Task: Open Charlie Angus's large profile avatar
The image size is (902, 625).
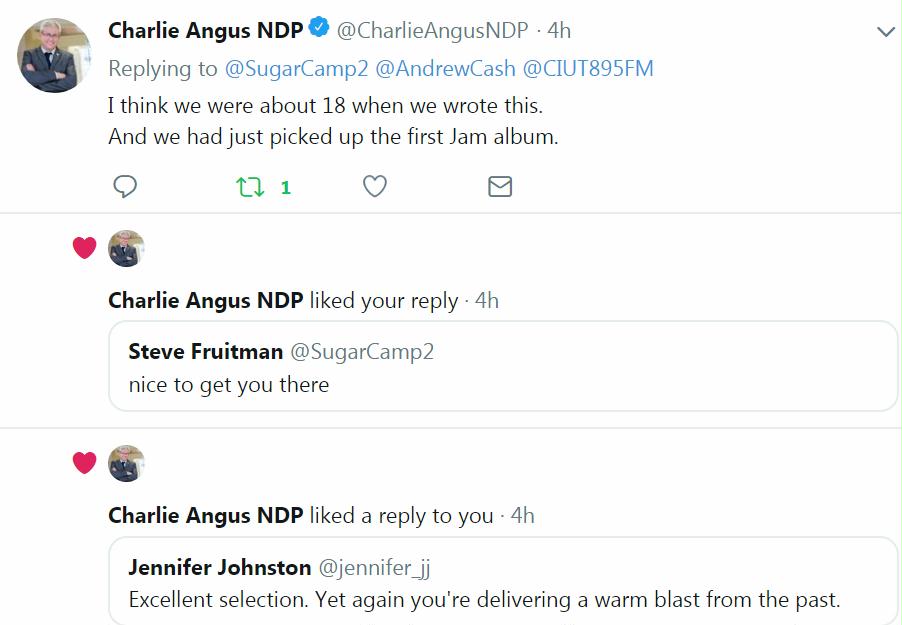Action: [55, 55]
